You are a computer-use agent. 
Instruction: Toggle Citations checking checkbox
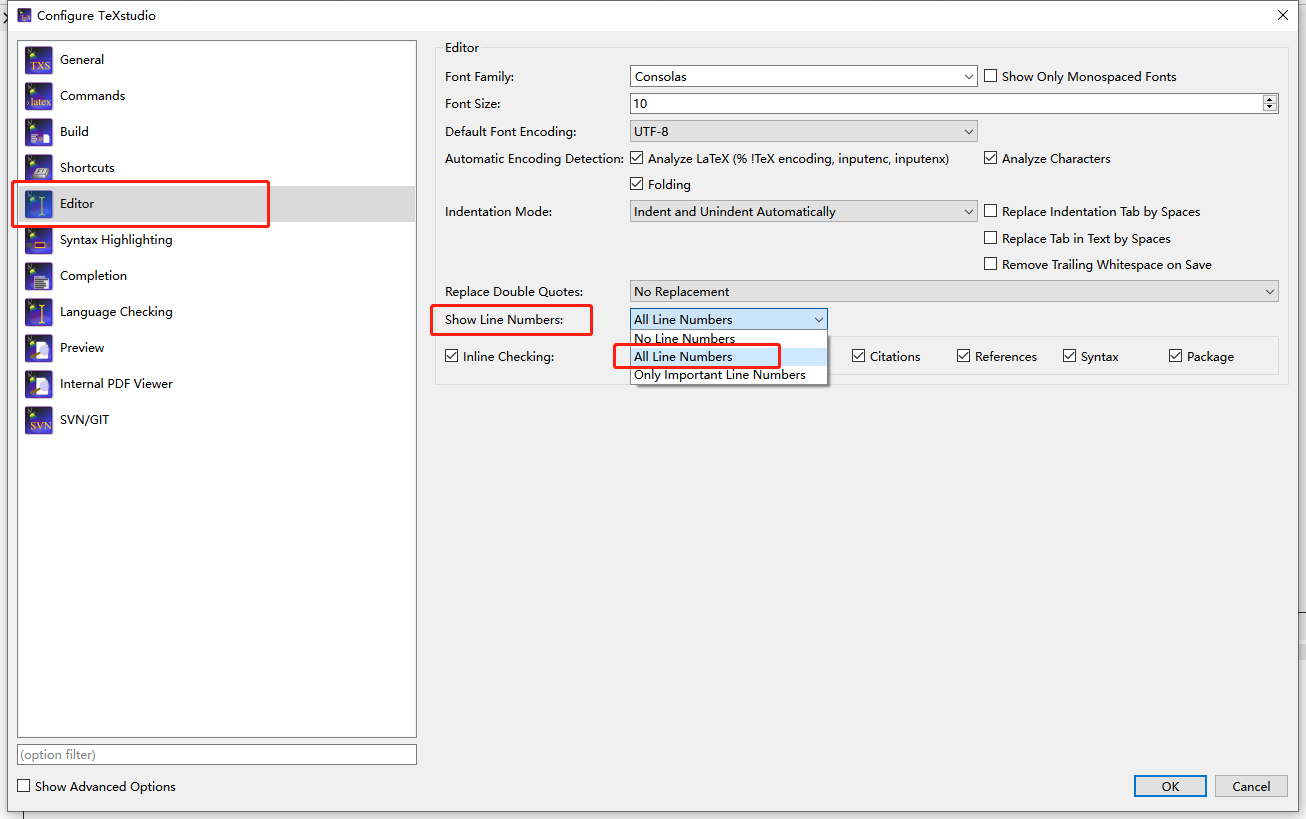[x=858, y=356]
